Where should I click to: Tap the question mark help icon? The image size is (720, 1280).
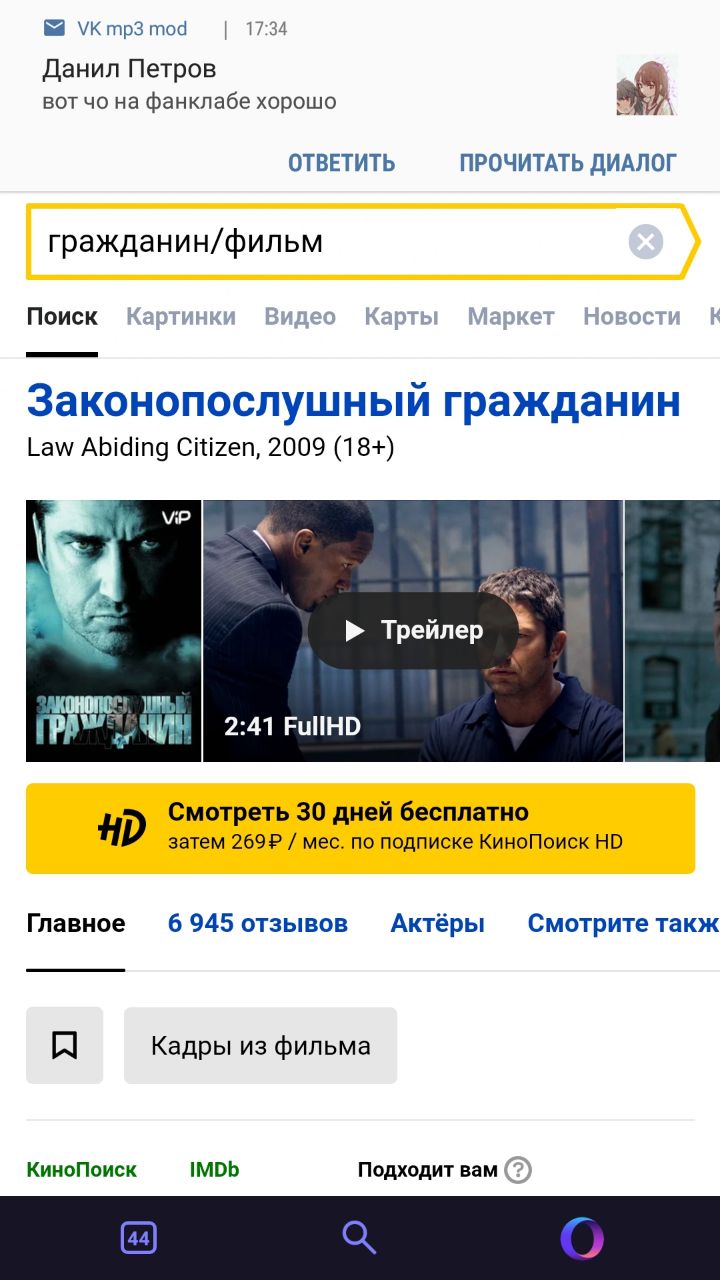coord(517,1170)
